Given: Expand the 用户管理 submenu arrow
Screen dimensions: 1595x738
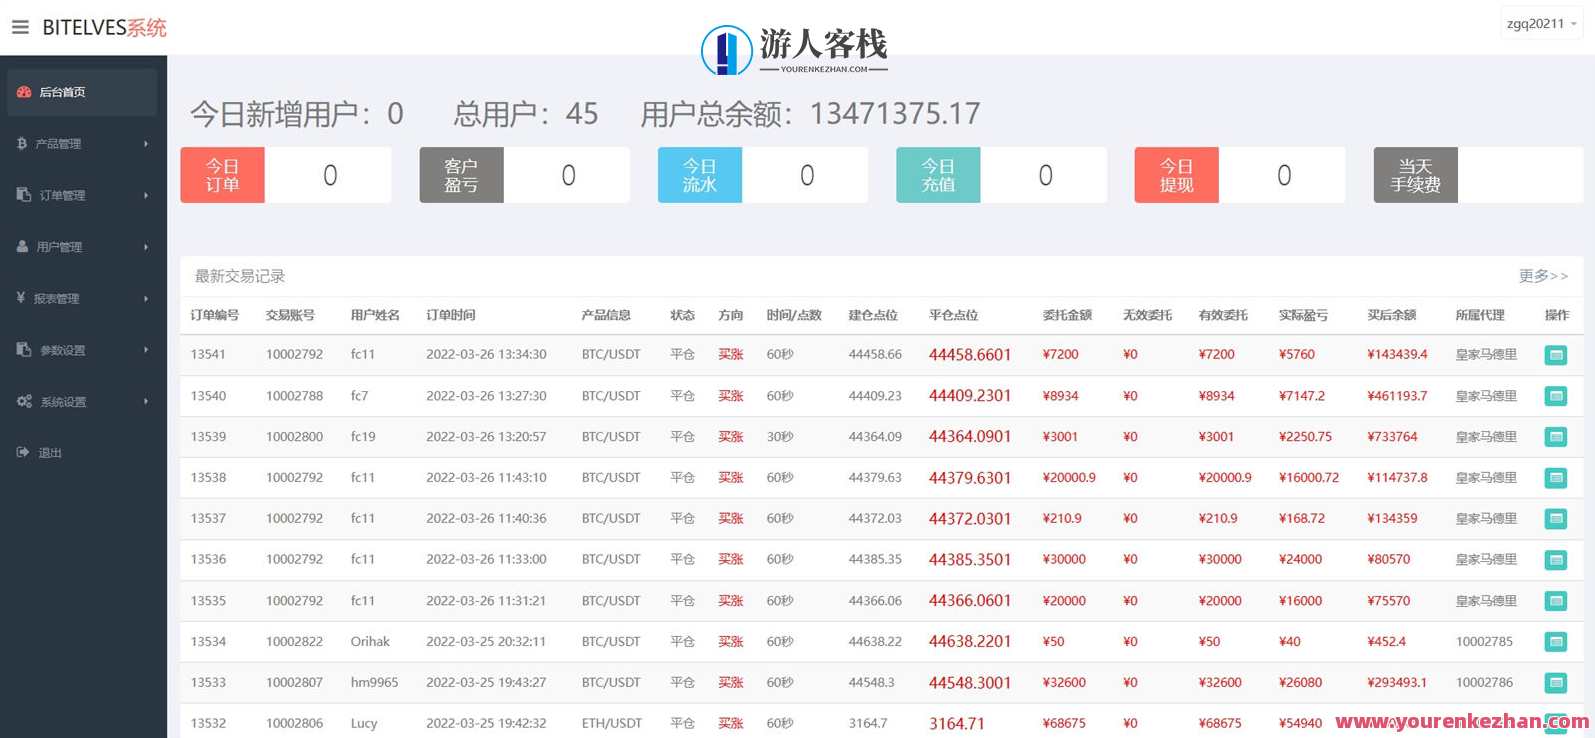Looking at the screenshot, I should click(x=146, y=247).
